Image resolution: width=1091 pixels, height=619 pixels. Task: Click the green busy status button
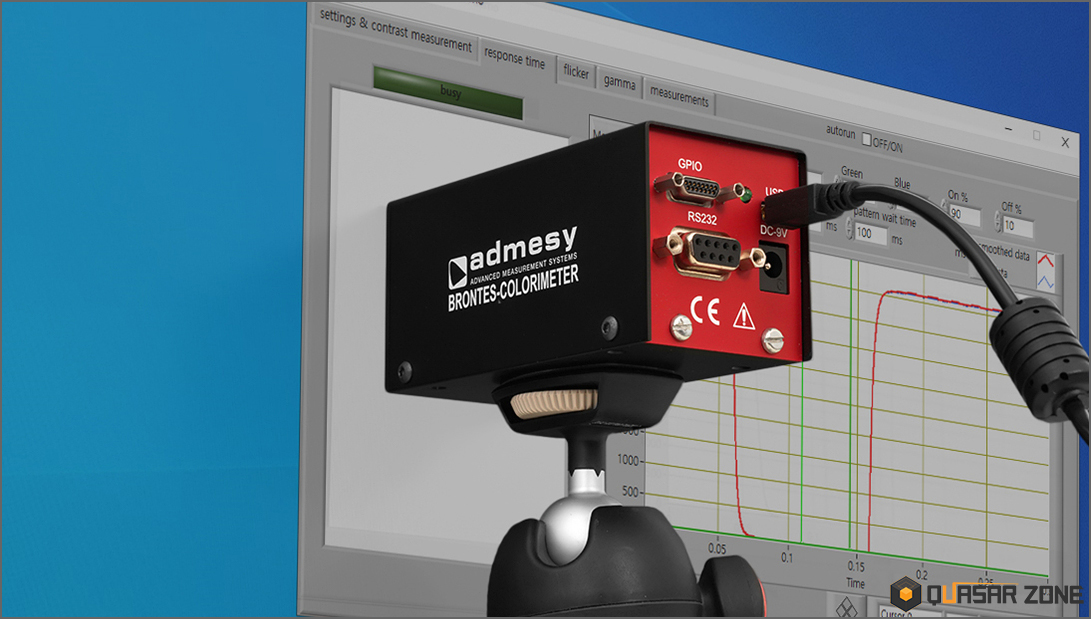pos(448,92)
